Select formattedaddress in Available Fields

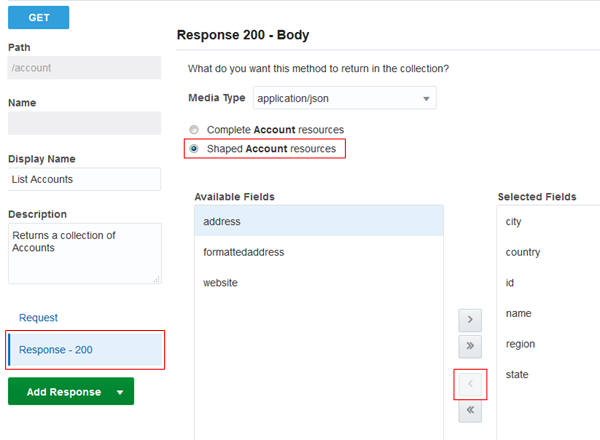(318, 252)
